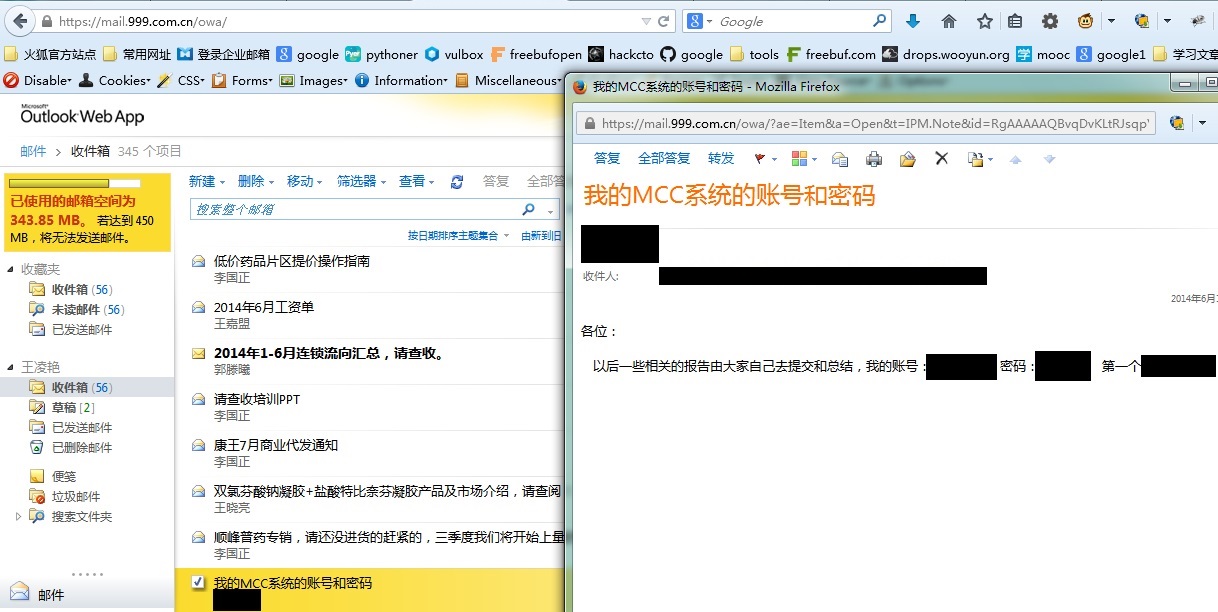Open the drops.wooyun.org bookmark

point(947,55)
